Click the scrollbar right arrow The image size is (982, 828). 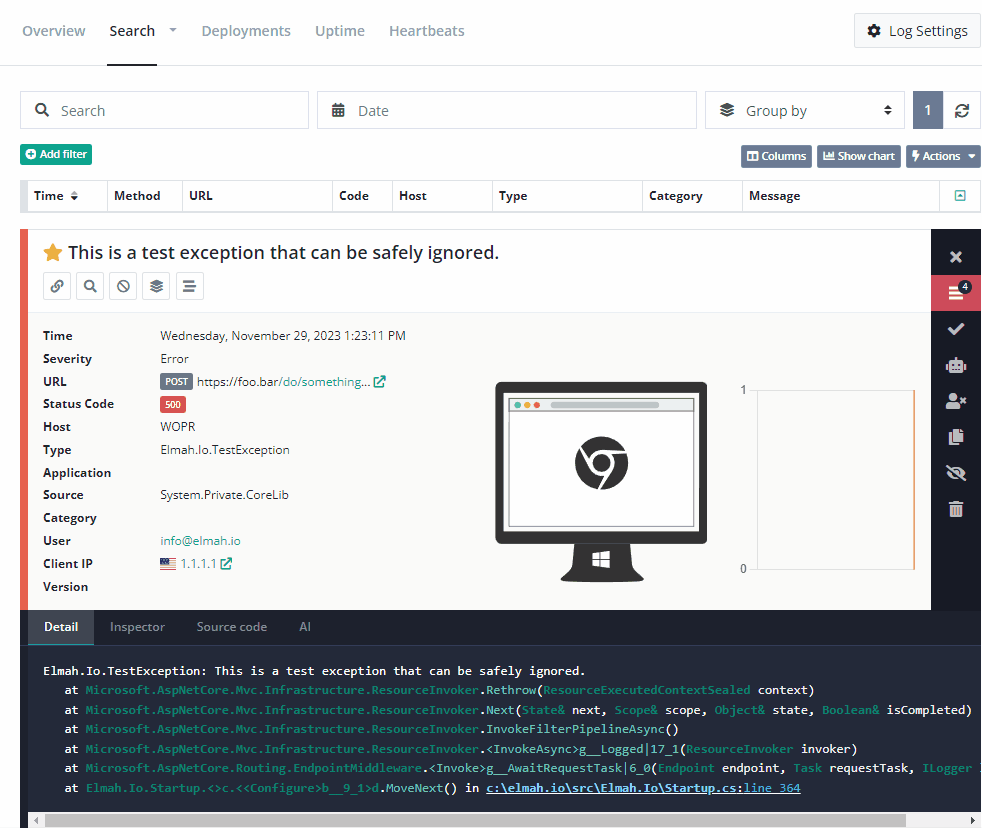(973, 820)
